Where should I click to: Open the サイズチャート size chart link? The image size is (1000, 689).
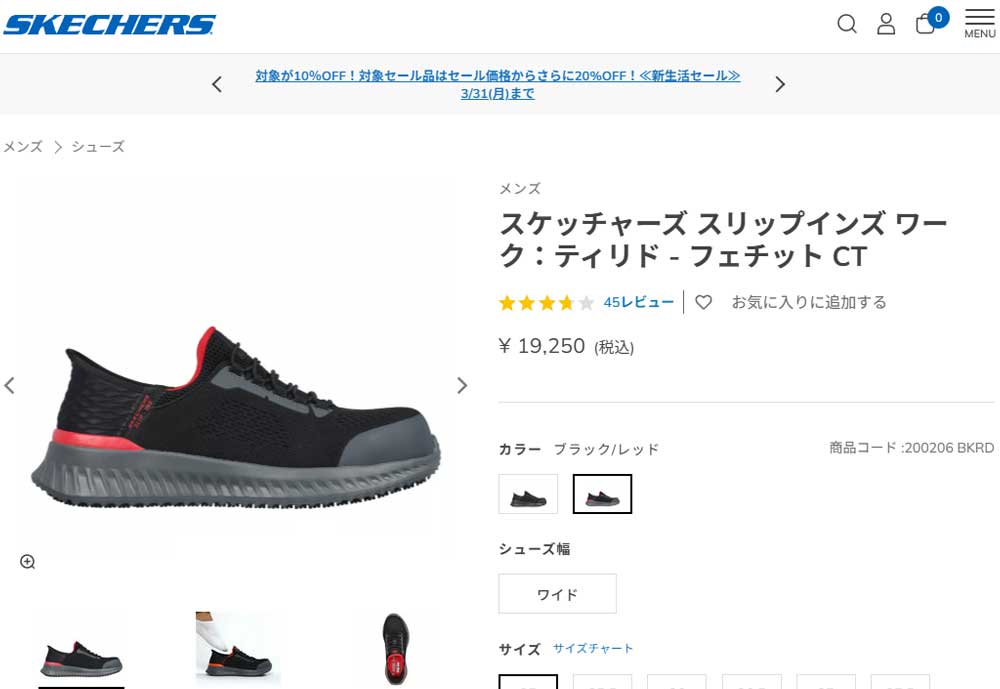pos(592,648)
